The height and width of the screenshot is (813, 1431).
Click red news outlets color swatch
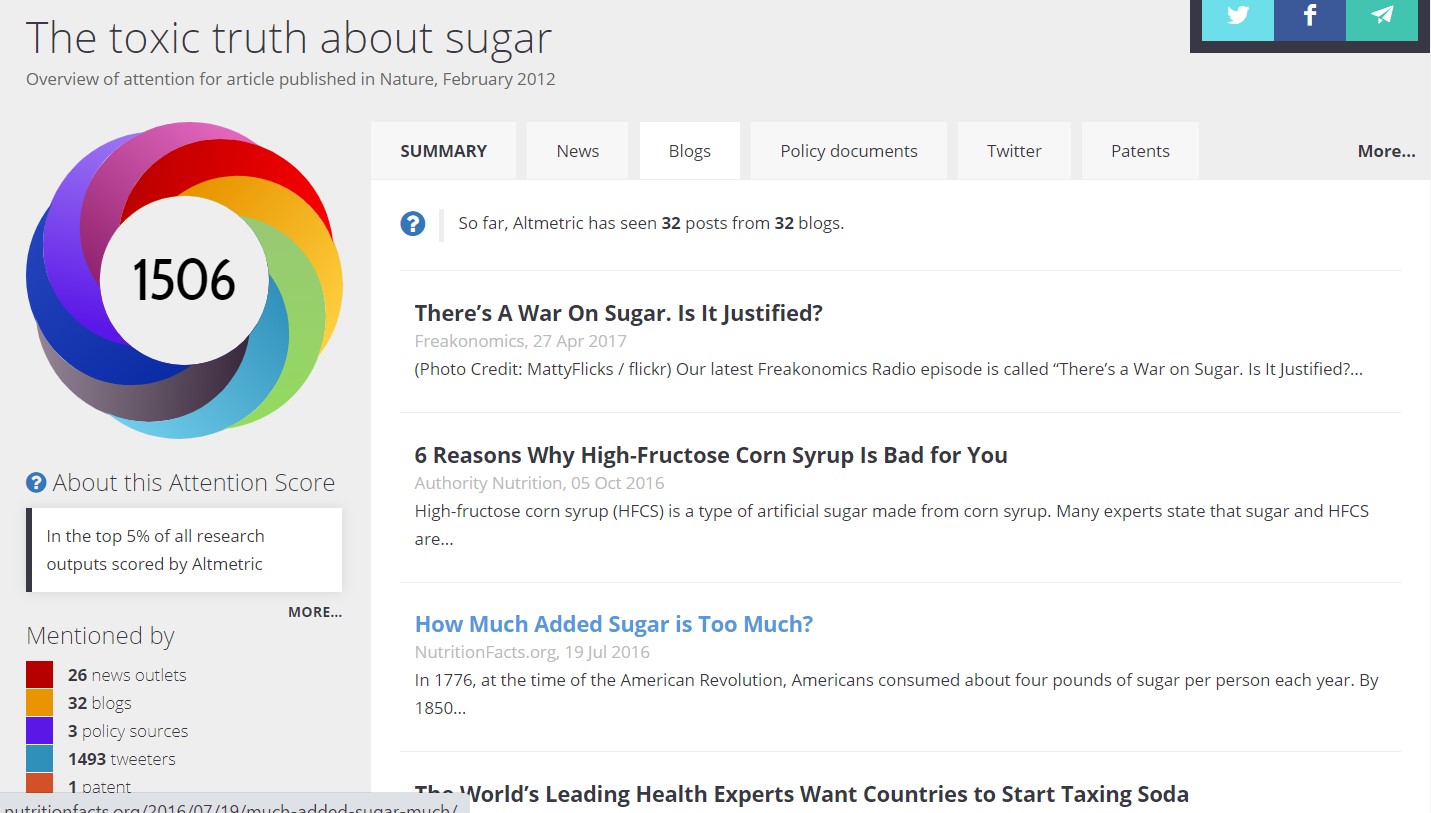(x=40, y=675)
